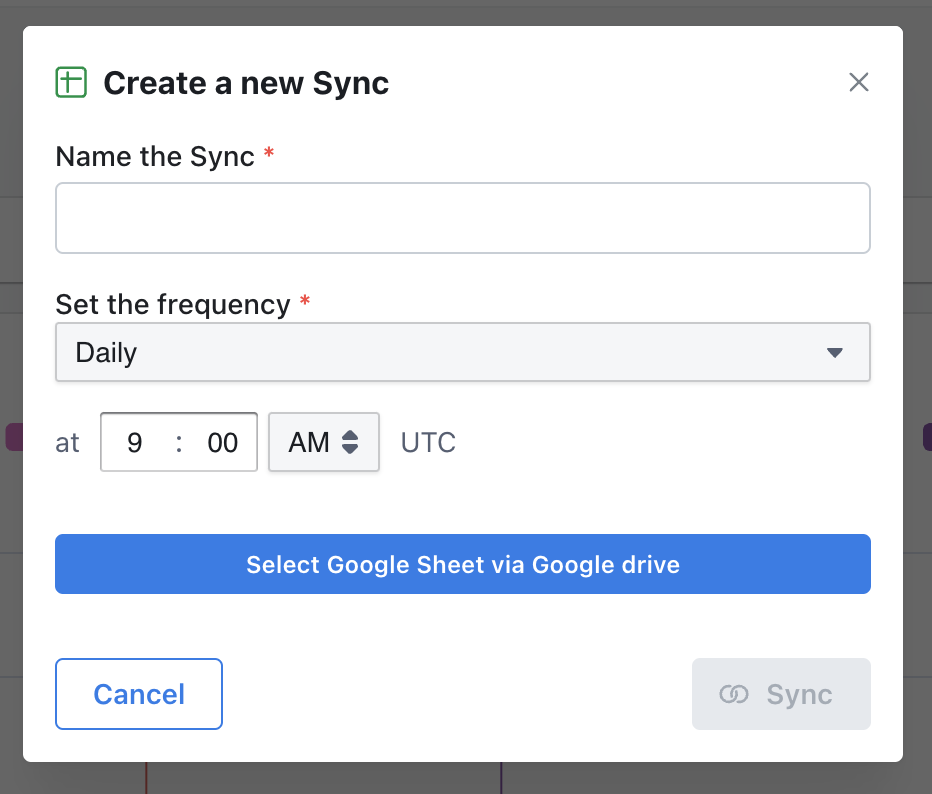
Task: Click the Name the Sync label
Action: tap(155, 157)
